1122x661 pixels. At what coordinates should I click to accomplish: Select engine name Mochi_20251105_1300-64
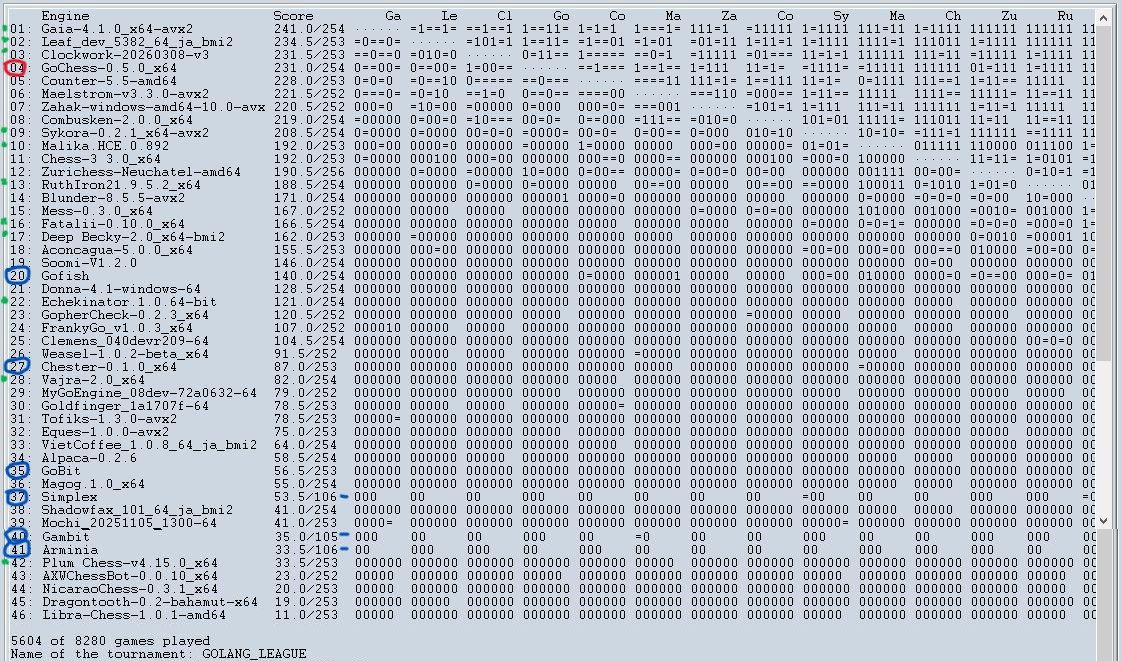point(129,523)
